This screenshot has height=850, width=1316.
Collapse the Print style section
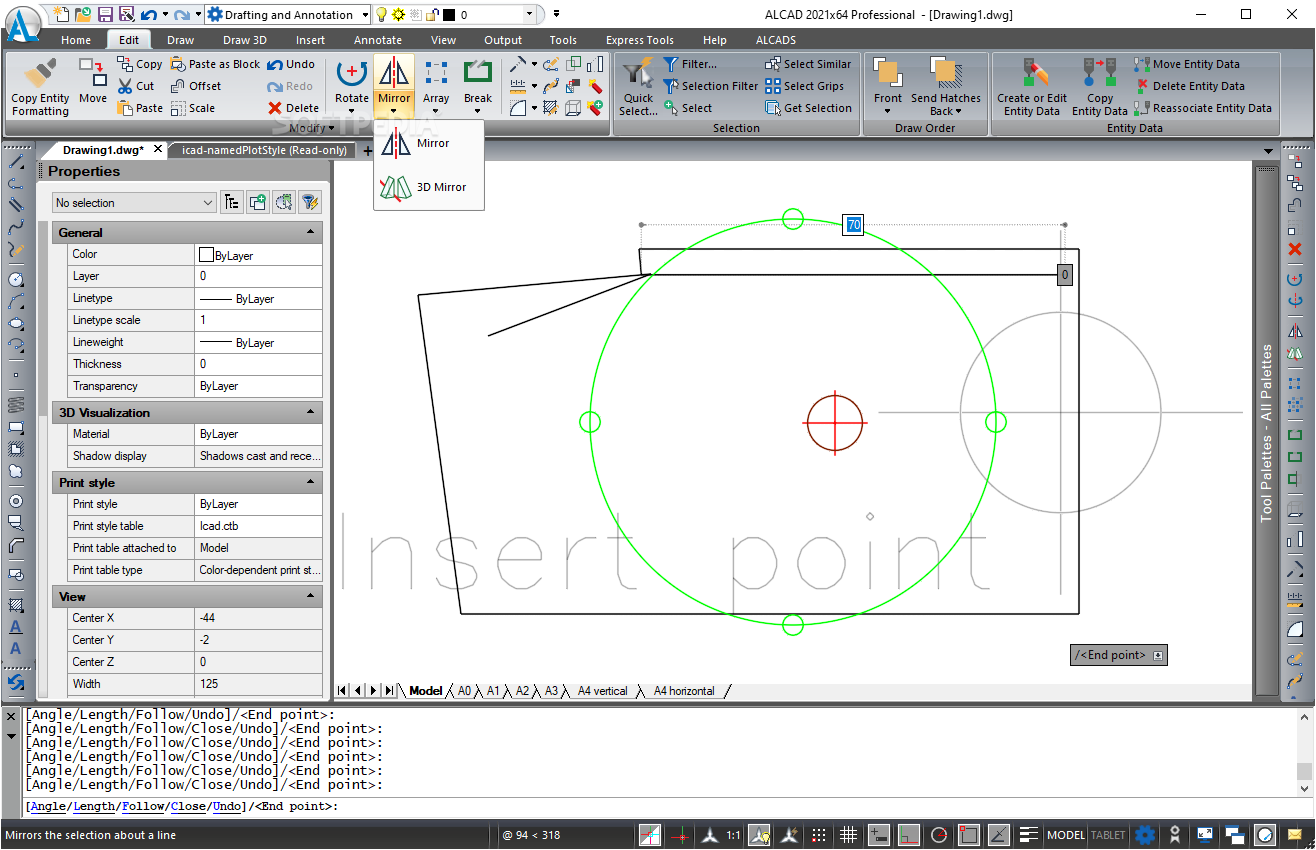(311, 482)
